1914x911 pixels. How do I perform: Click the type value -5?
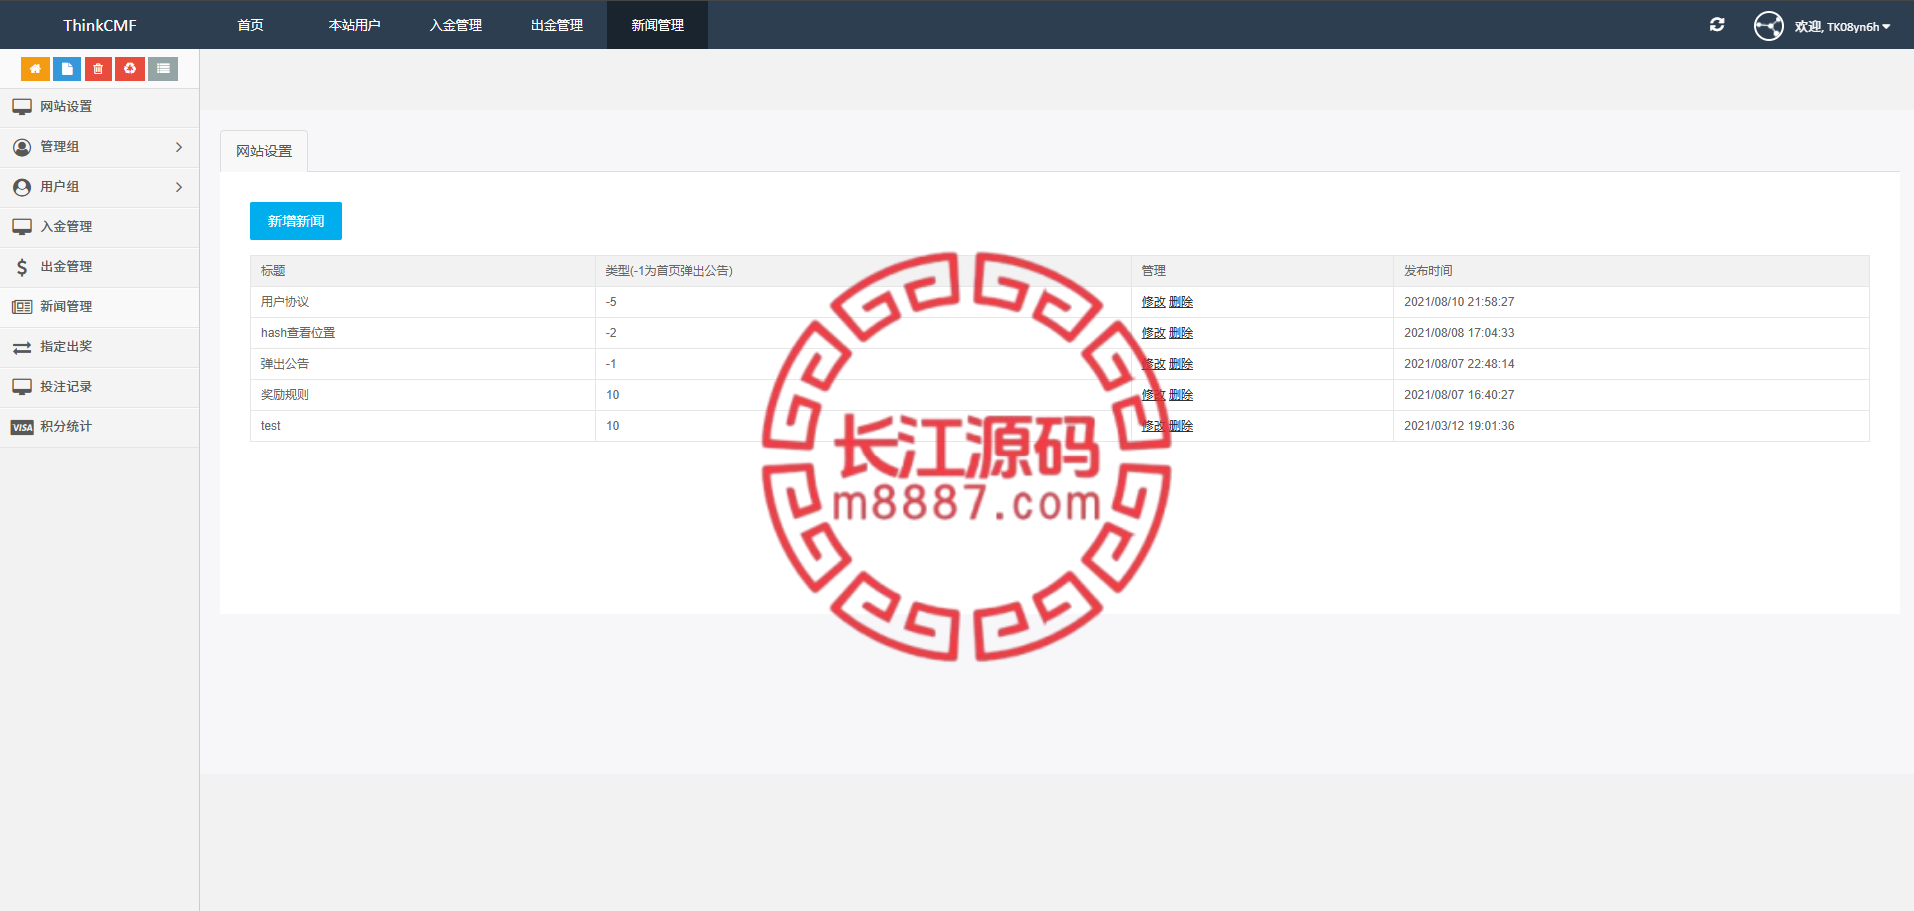pyautogui.click(x=611, y=302)
